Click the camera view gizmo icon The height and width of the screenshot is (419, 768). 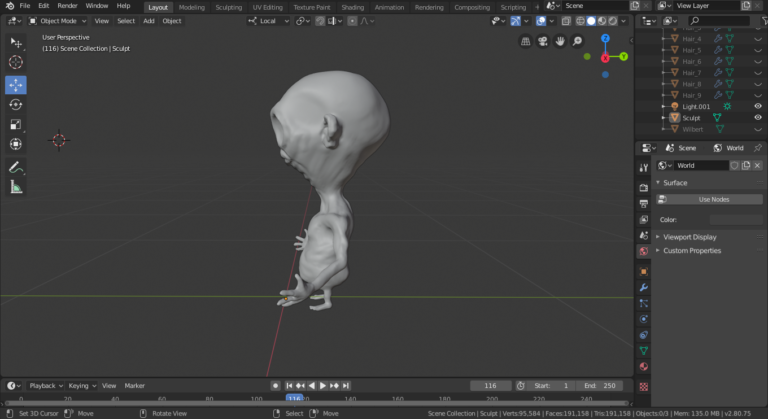543,42
